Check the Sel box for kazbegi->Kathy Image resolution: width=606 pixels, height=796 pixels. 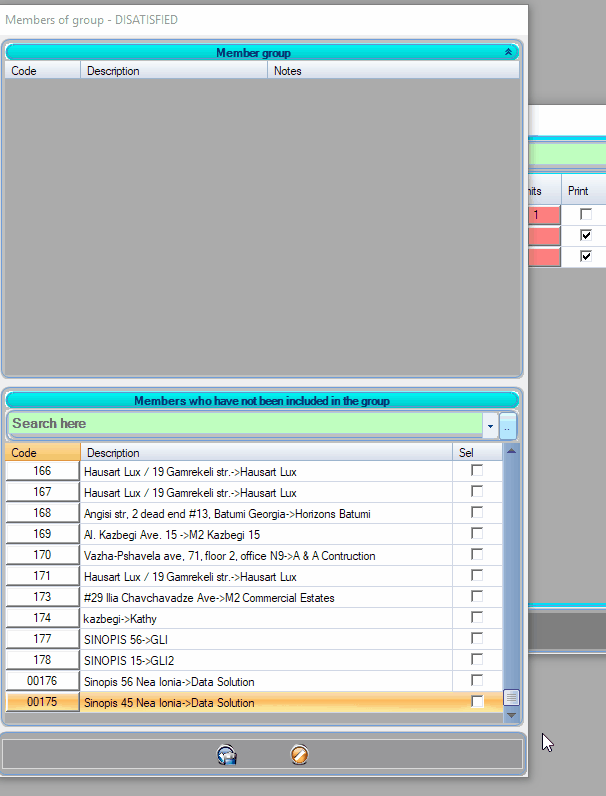click(x=477, y=618)
